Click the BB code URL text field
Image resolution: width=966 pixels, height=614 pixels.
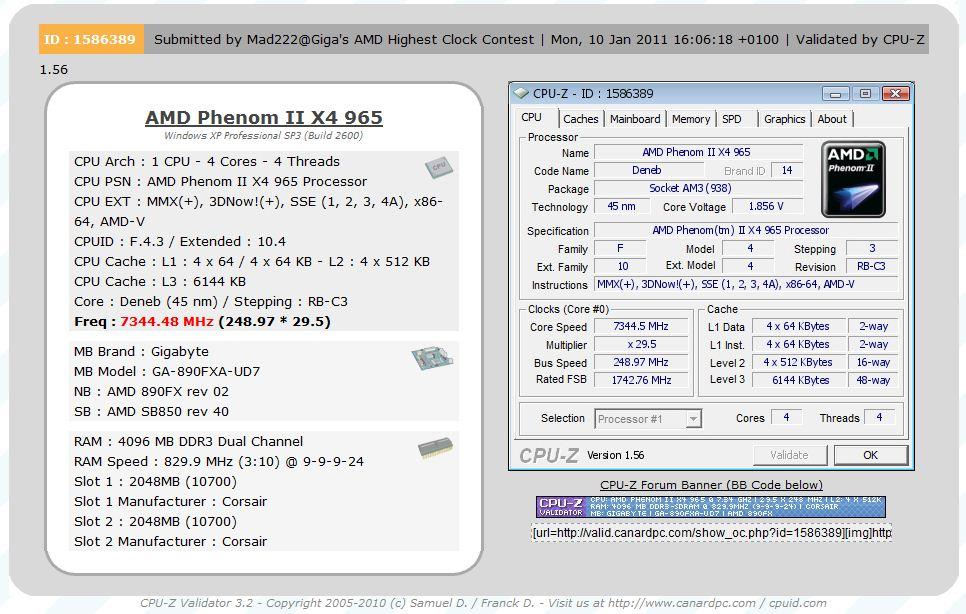[x=711, y=532]
